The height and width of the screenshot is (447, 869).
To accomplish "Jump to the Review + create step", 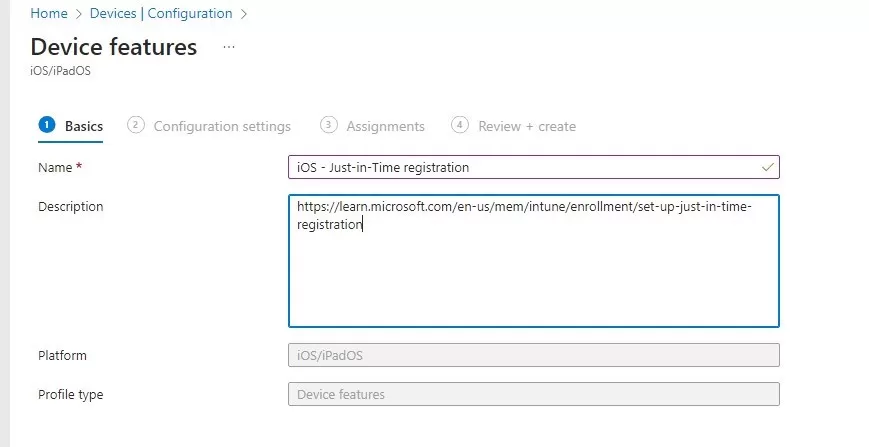I will (527, 126).
